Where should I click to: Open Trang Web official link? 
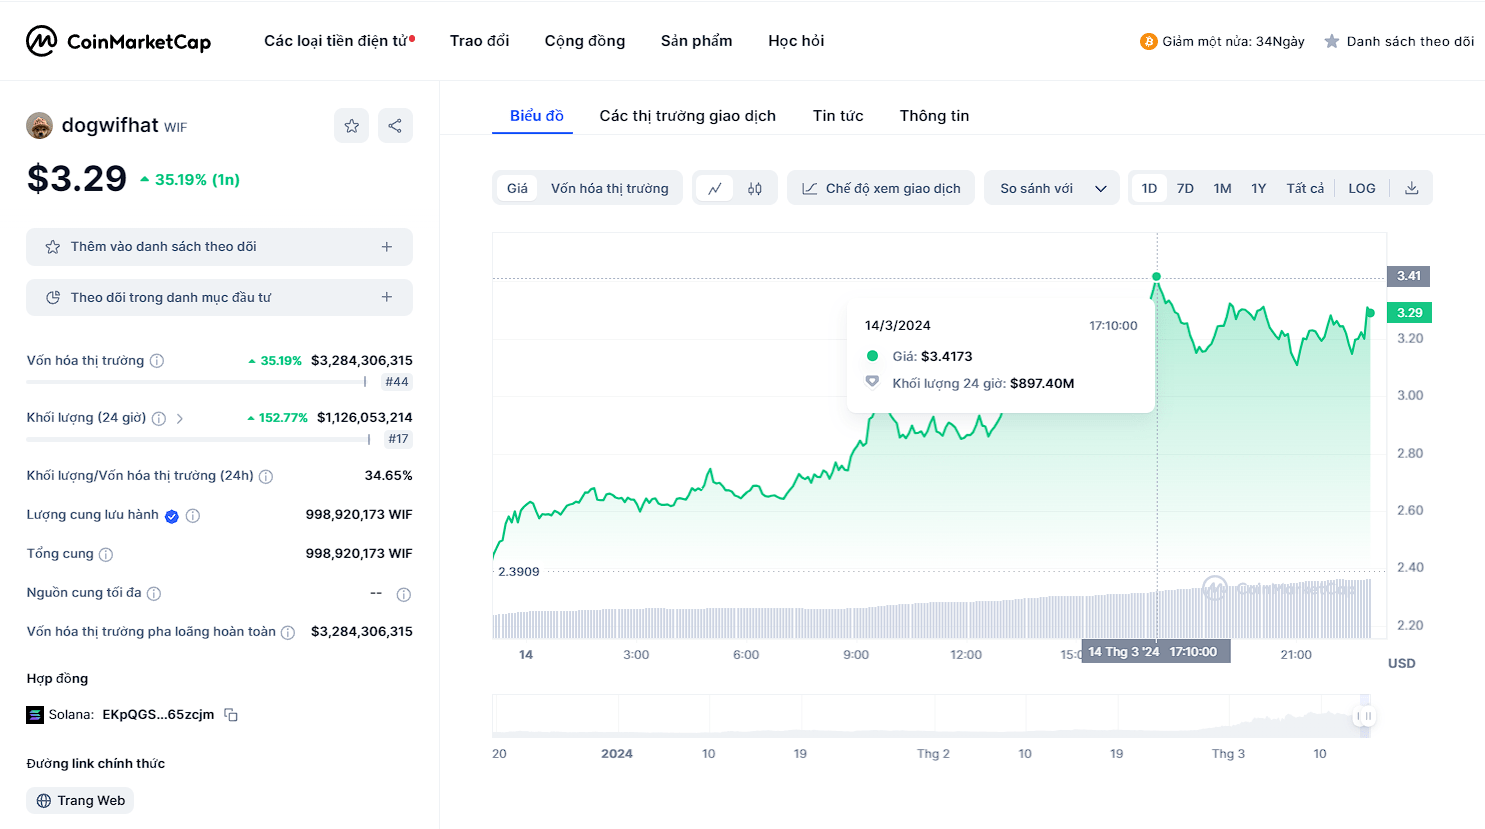click(80, 801)
